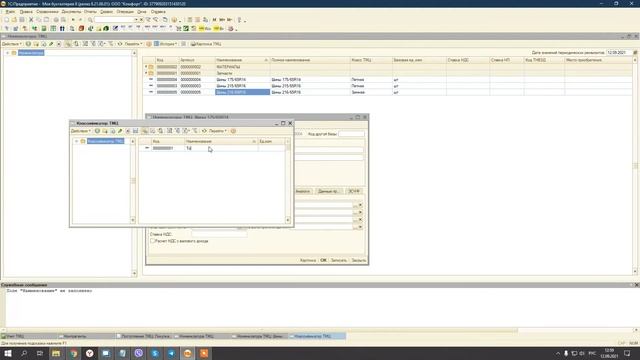Click Карточка button at item form bottom
640x360 pixels.
[308, 260]
